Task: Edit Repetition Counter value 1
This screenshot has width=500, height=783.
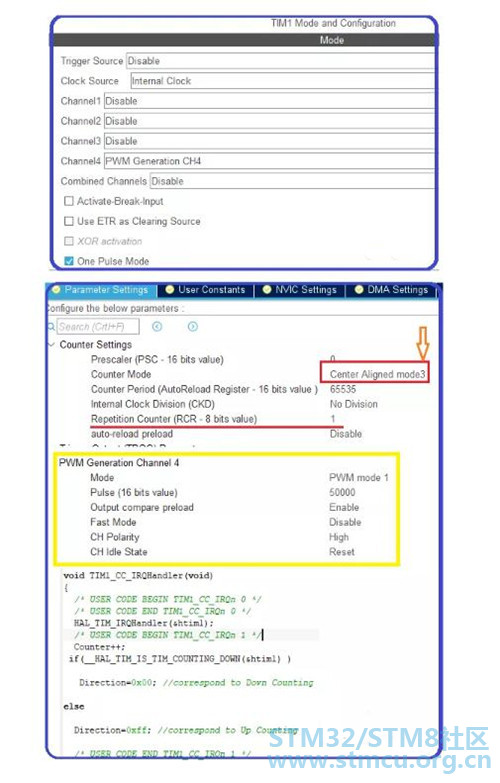Action: (x=333, y=419)
